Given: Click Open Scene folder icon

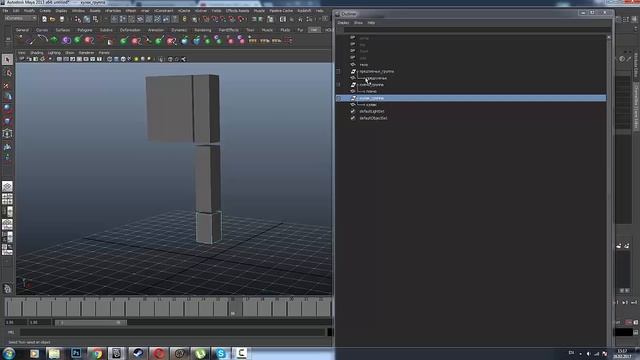Looking at the screenshot, I should pyautogui.click(x=52, y=19).
